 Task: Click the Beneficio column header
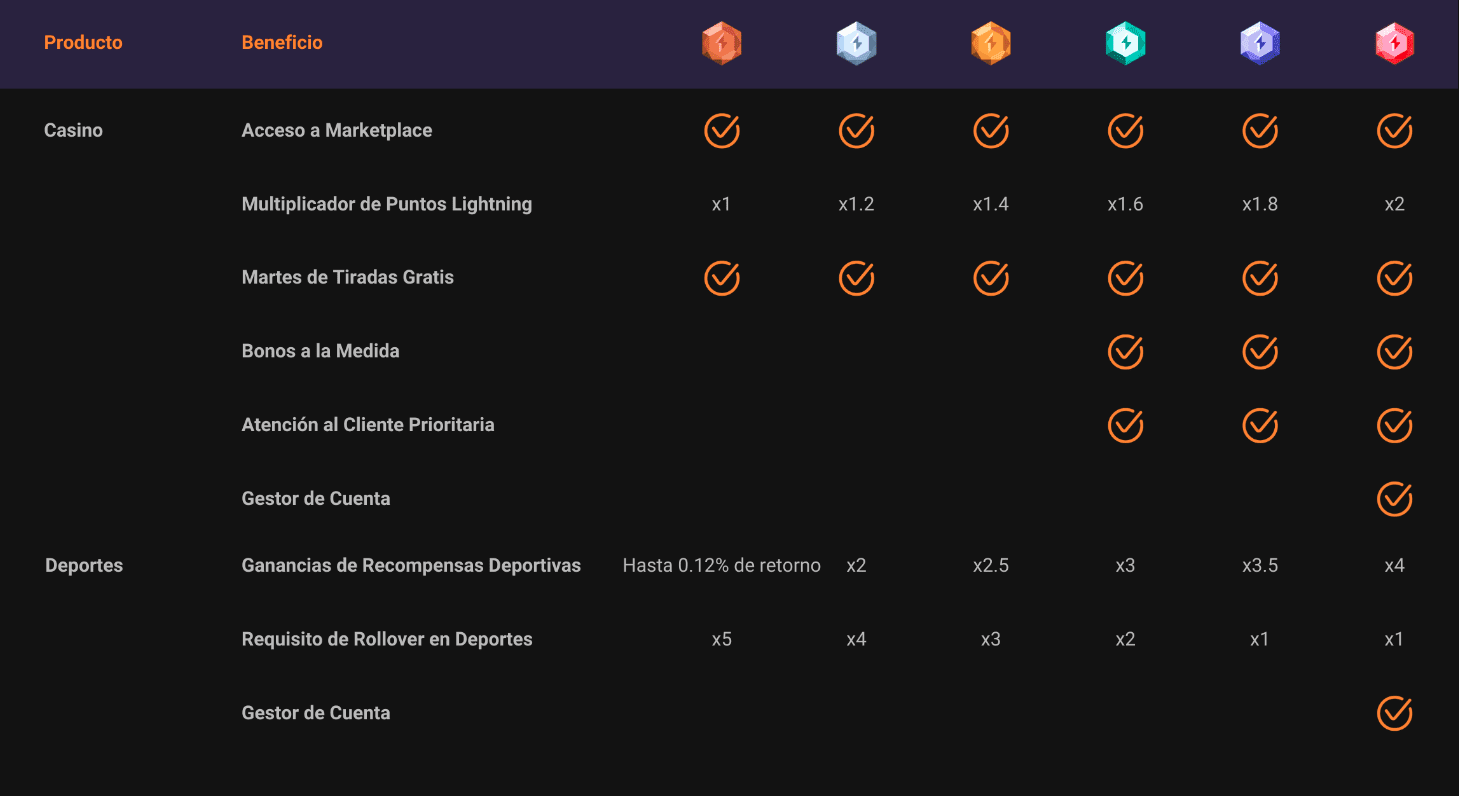tap(282, 43)
